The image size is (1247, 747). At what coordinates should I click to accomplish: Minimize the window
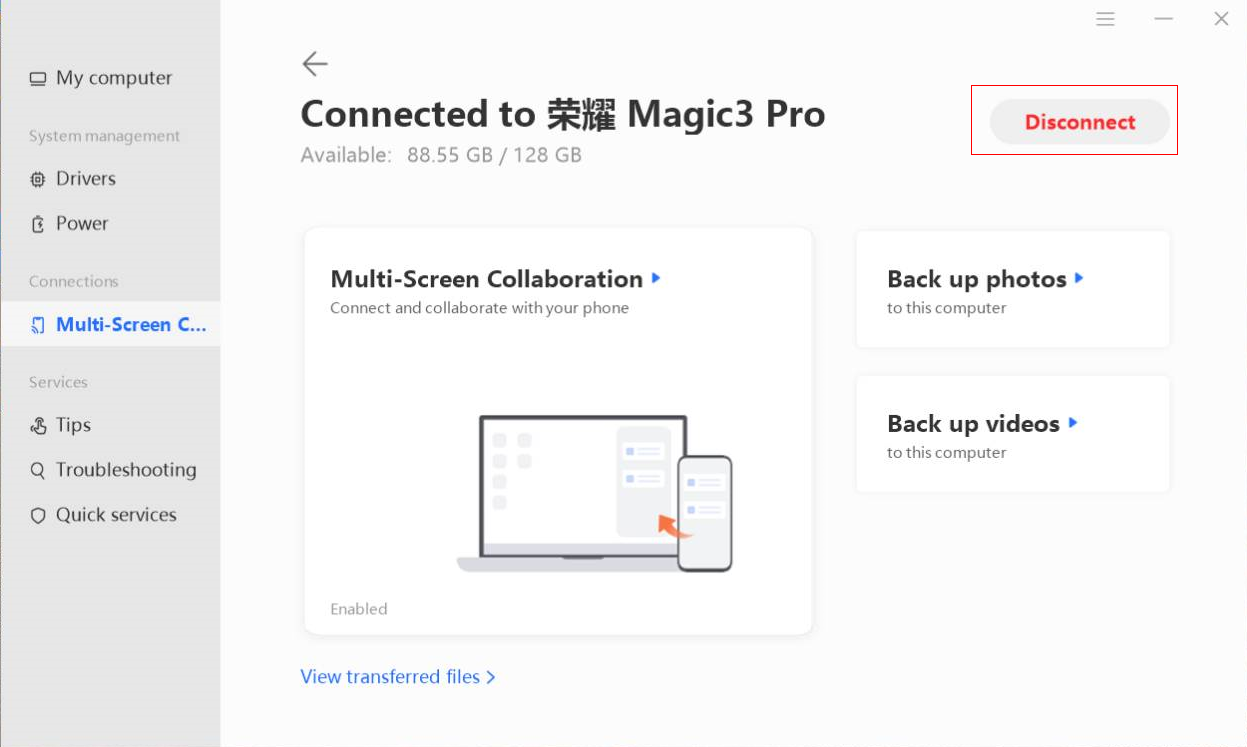pyautogui.click(x=1163, y=19)
